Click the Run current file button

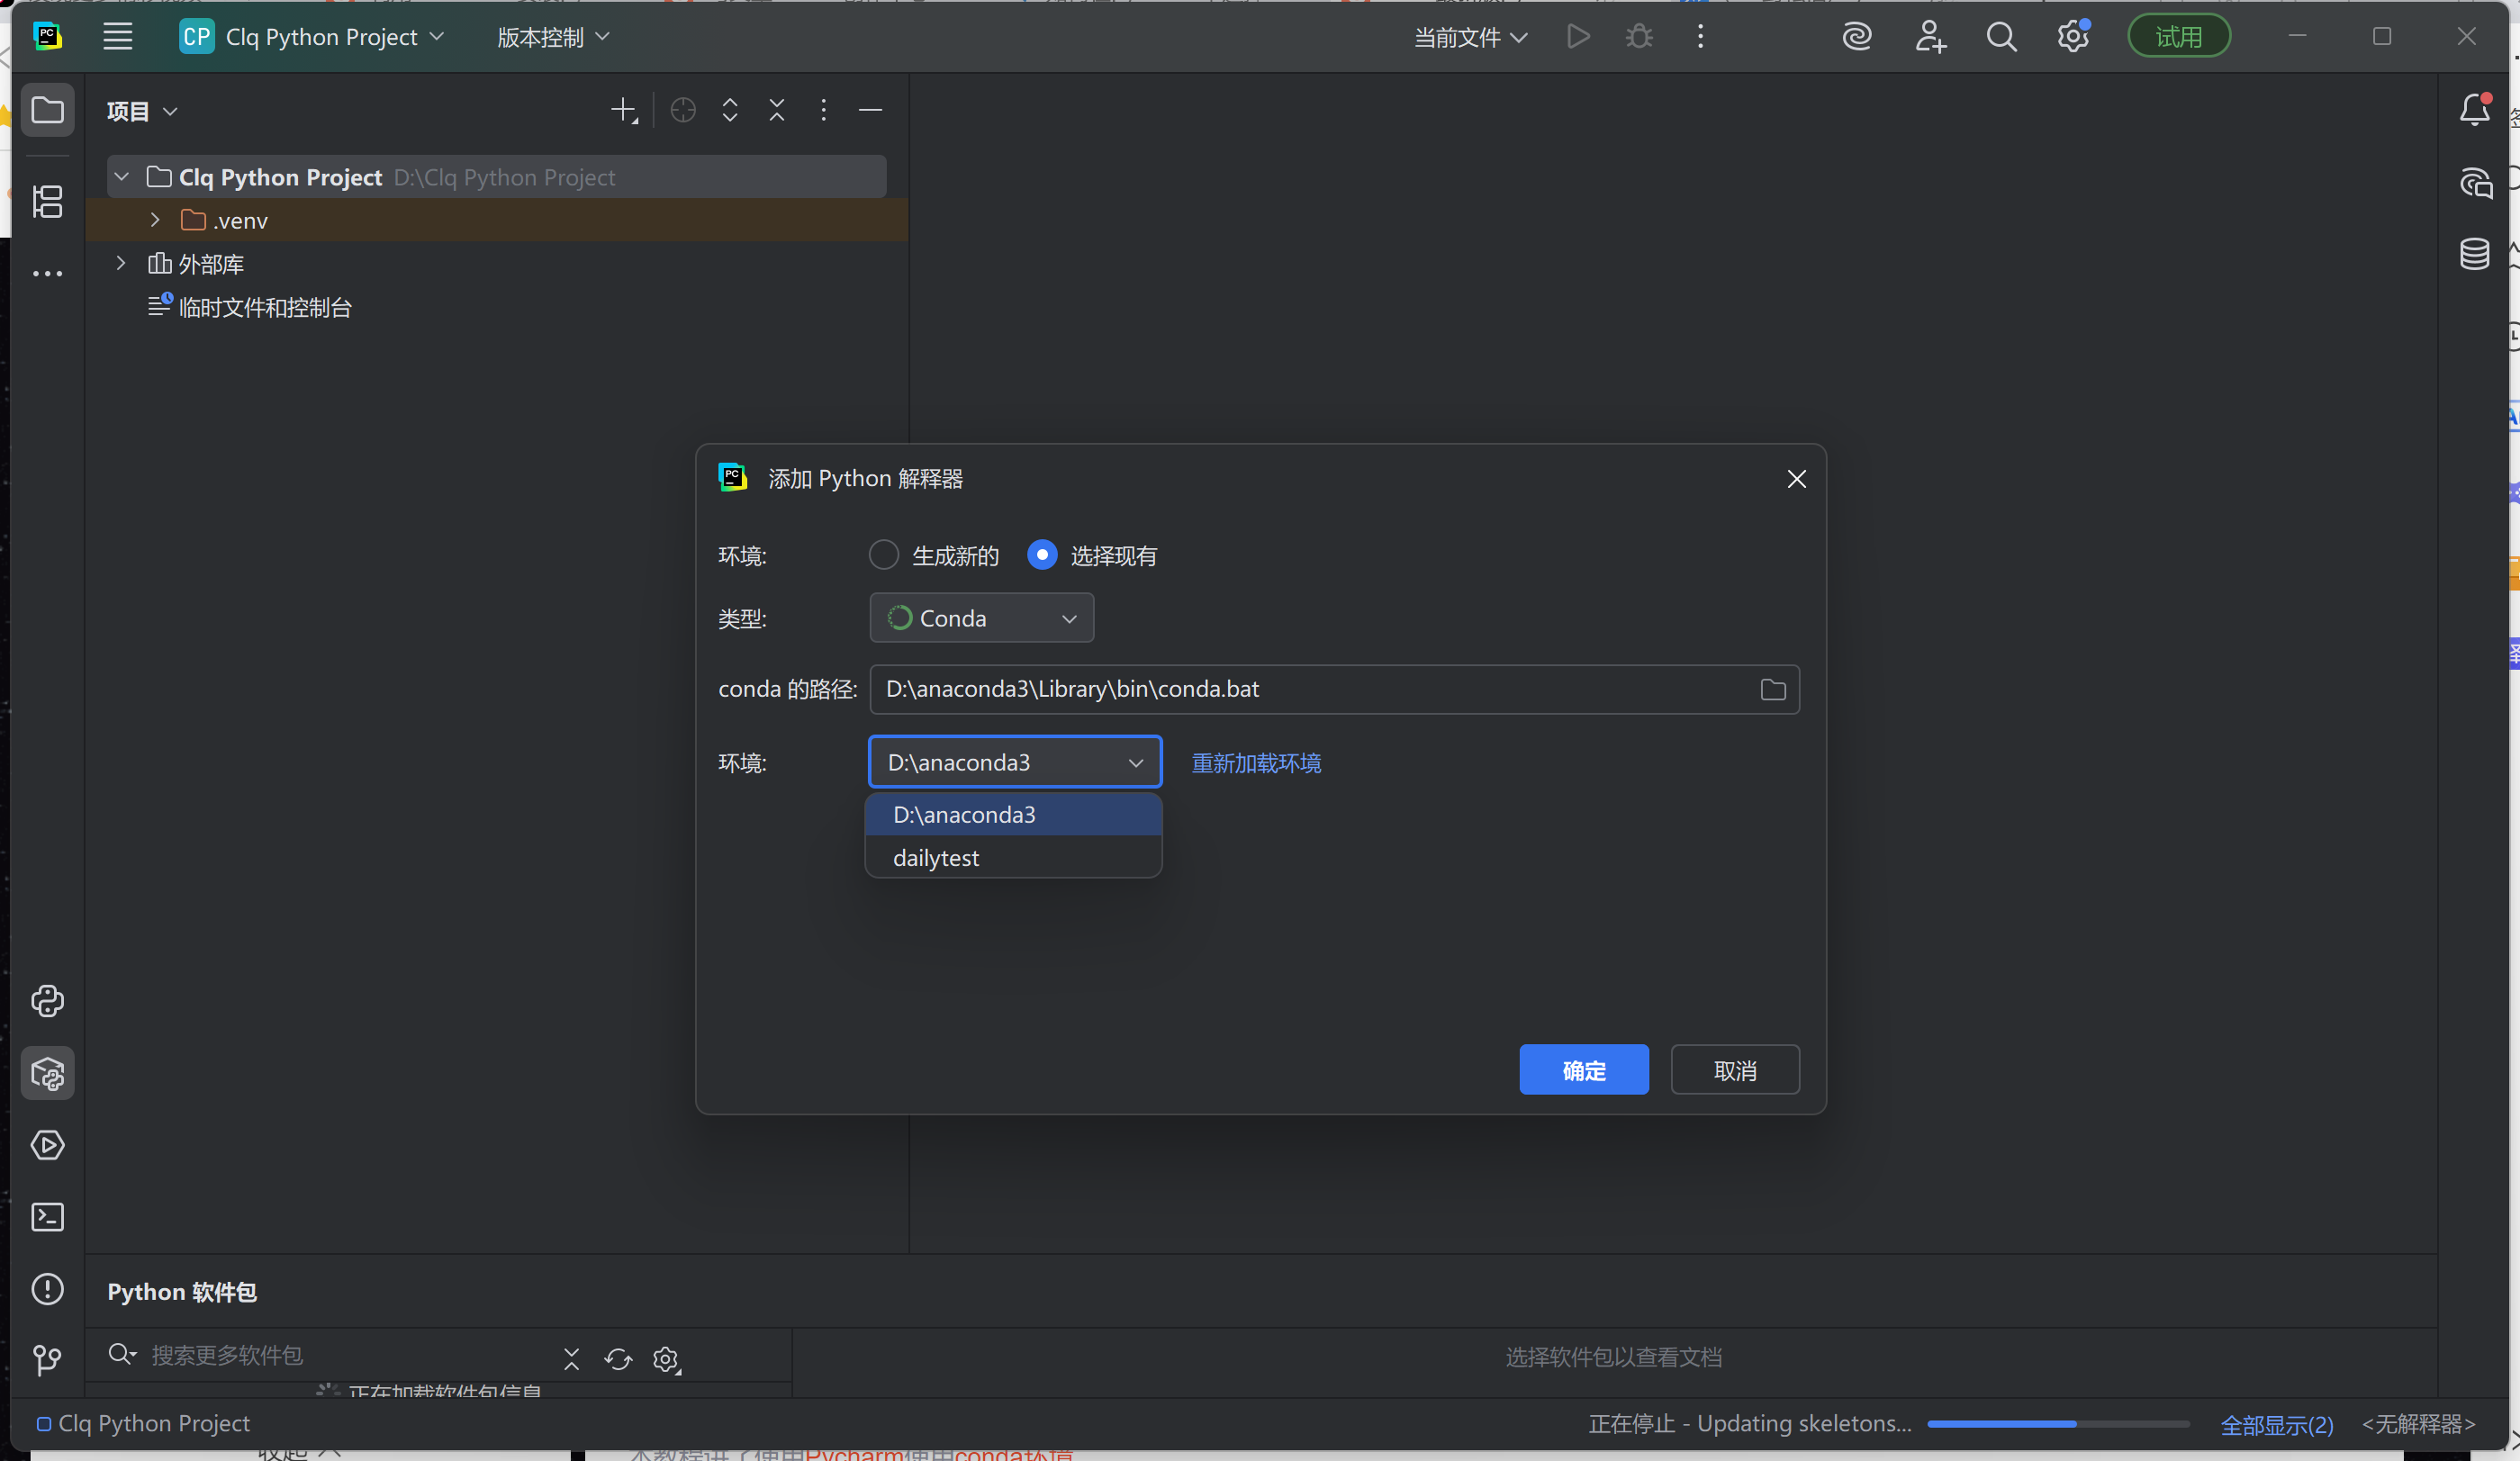[x=1578, y=37]
